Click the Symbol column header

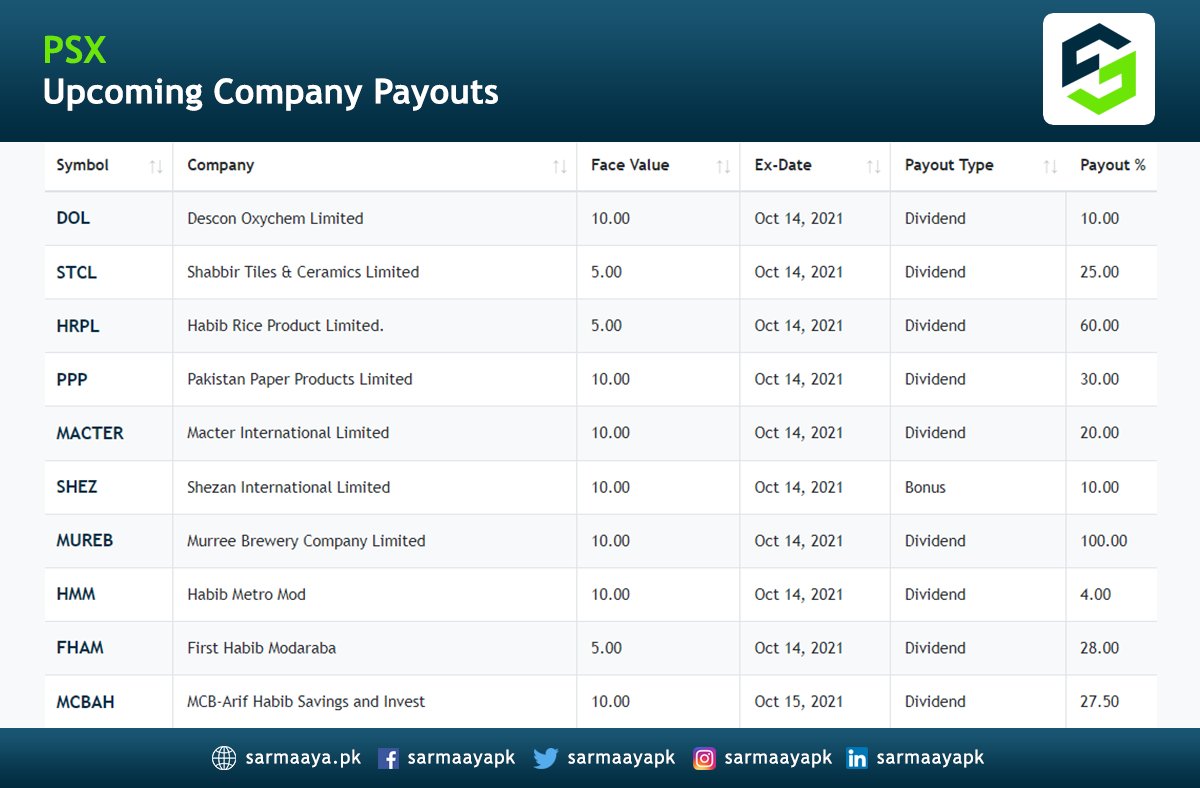pyautogui.click(x=108, y=166)
